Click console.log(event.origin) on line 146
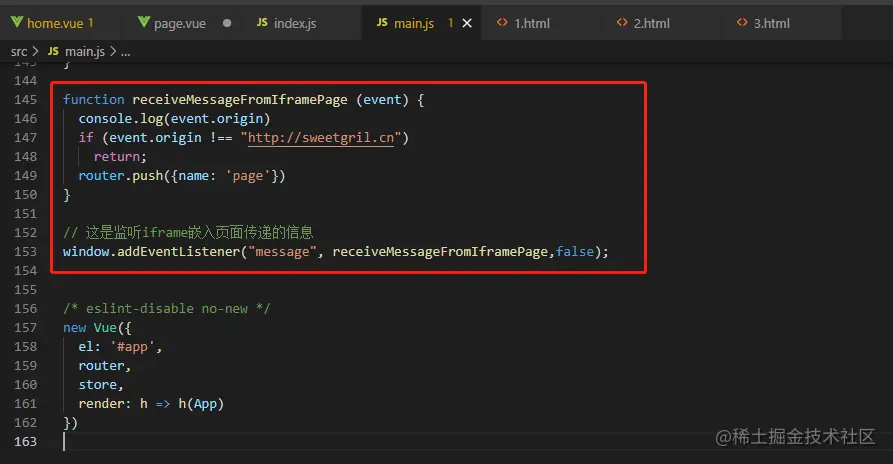The height and width of the screenshot is (464, 893). [174, 119]
